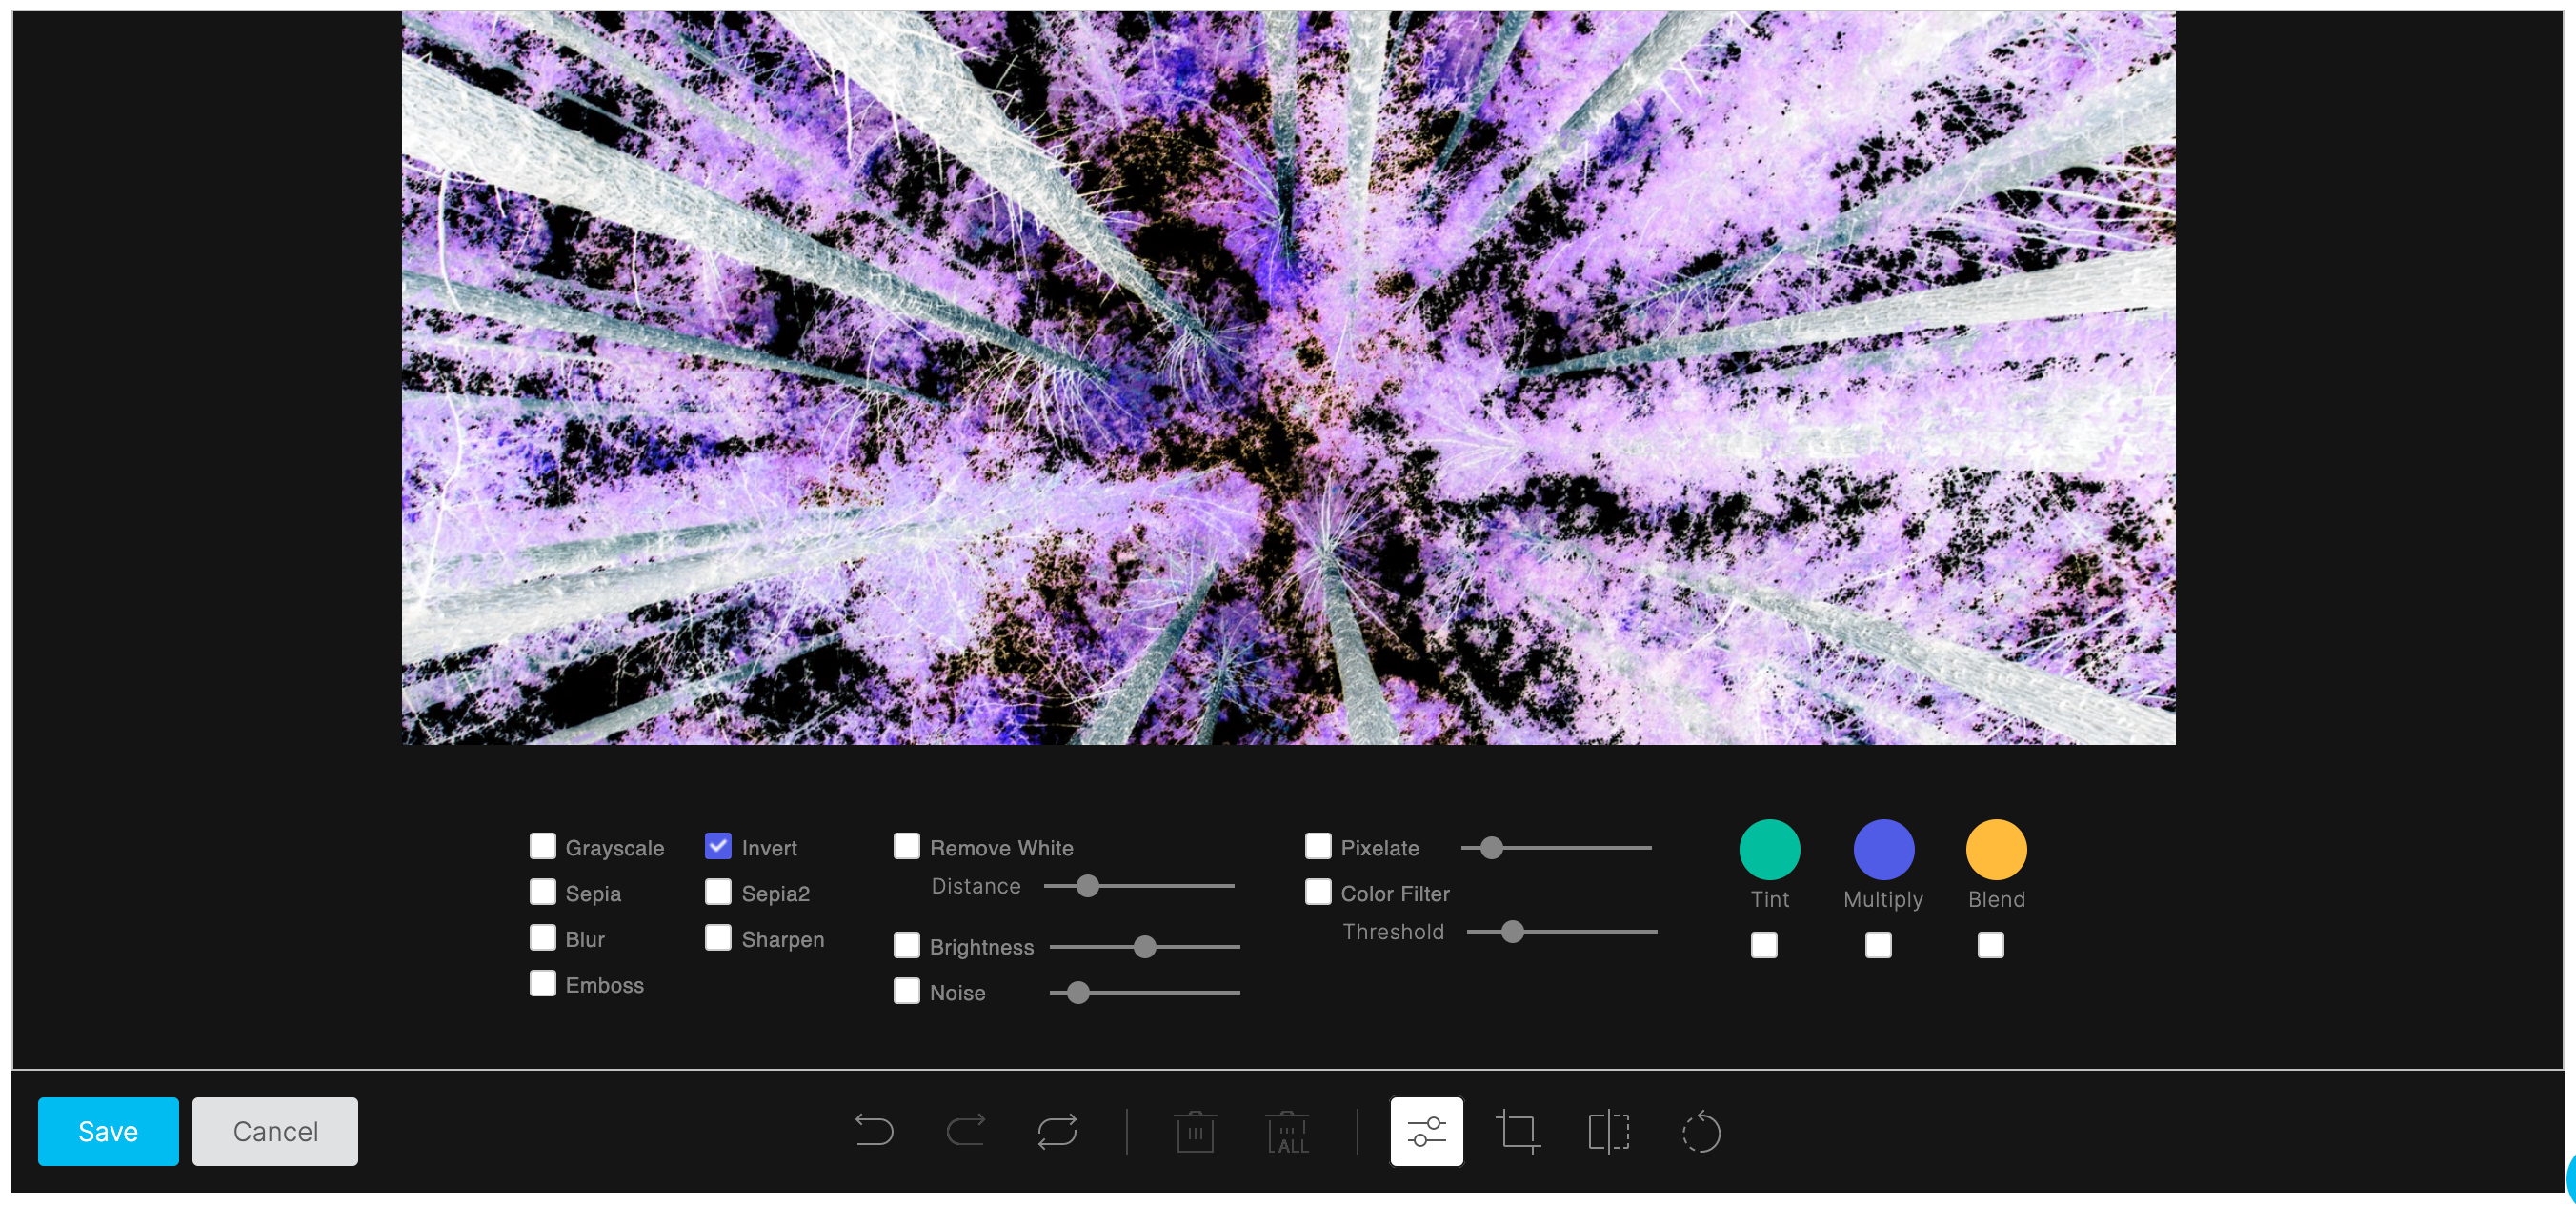Click the Cancel button
Viewport: 2576px width, 1206px height.
pos(275,1131)
